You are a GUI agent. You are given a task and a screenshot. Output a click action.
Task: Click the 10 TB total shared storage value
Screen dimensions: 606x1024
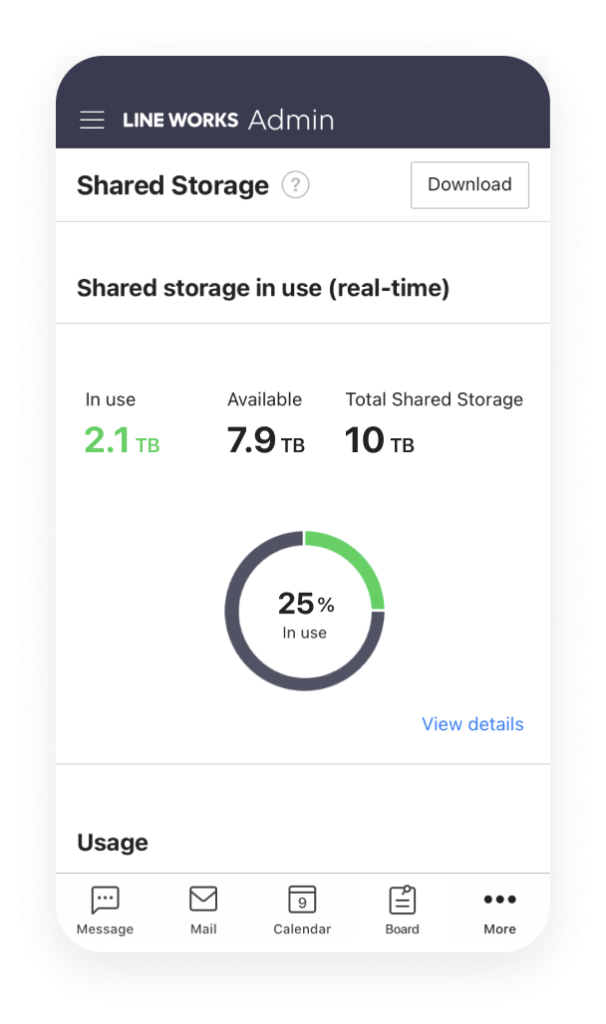379,440
